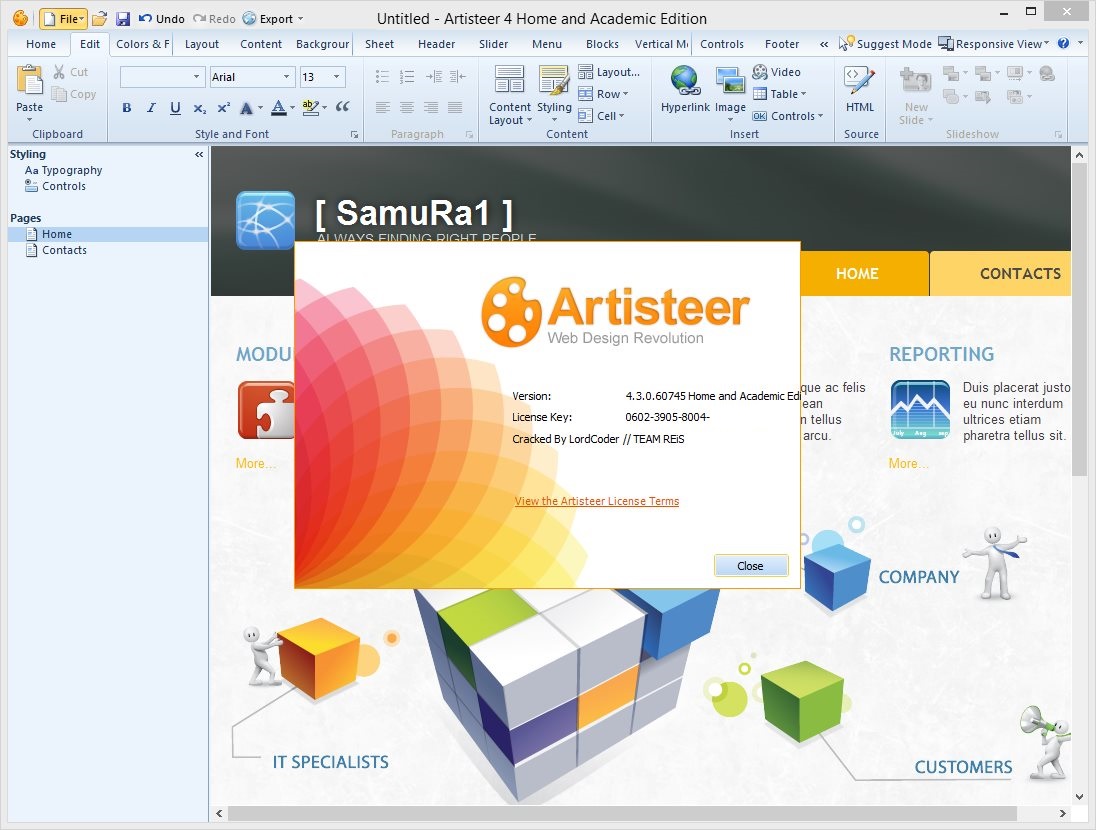Click the Copy icon
The height and width of the screenshot is (830, 1096).
59,94
